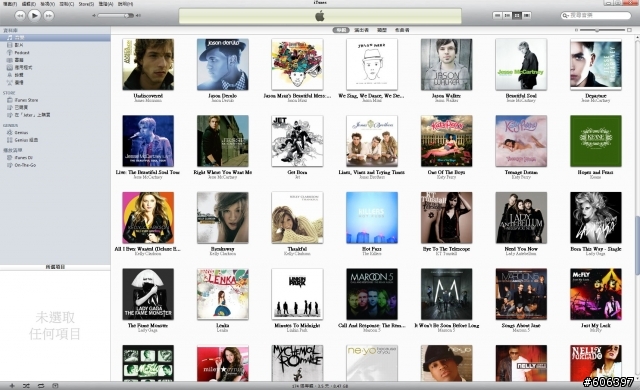The image size is (640, 390).
Task: Open the Store(S) menu
Action: pos(86,4)
